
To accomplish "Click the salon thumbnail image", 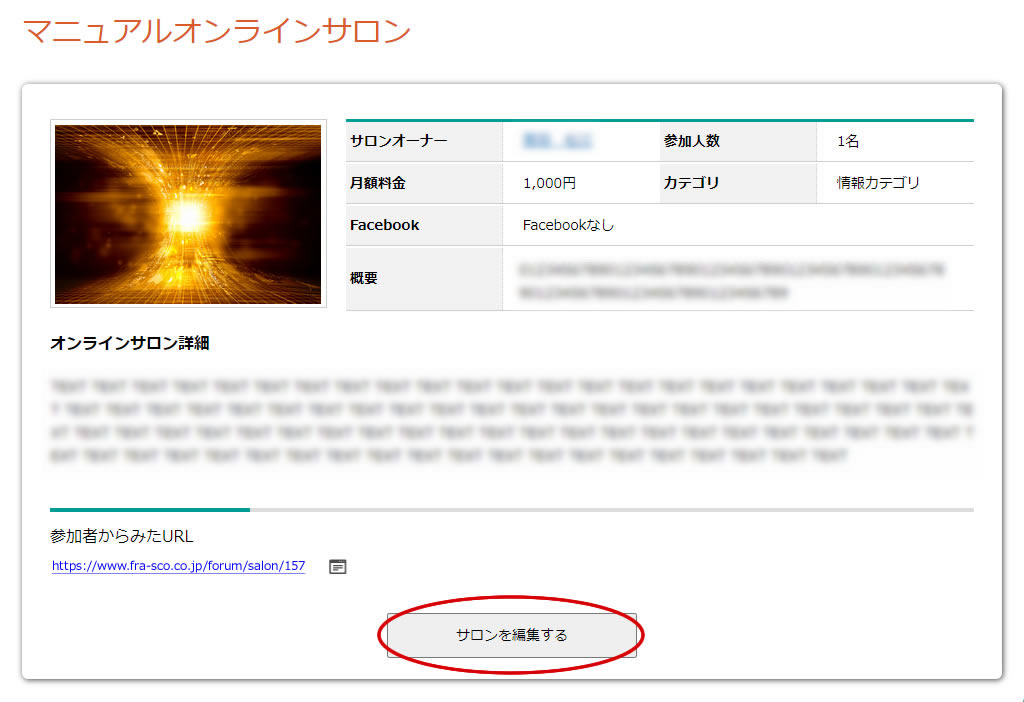I will pyautogui.click(x=188, y=214).
